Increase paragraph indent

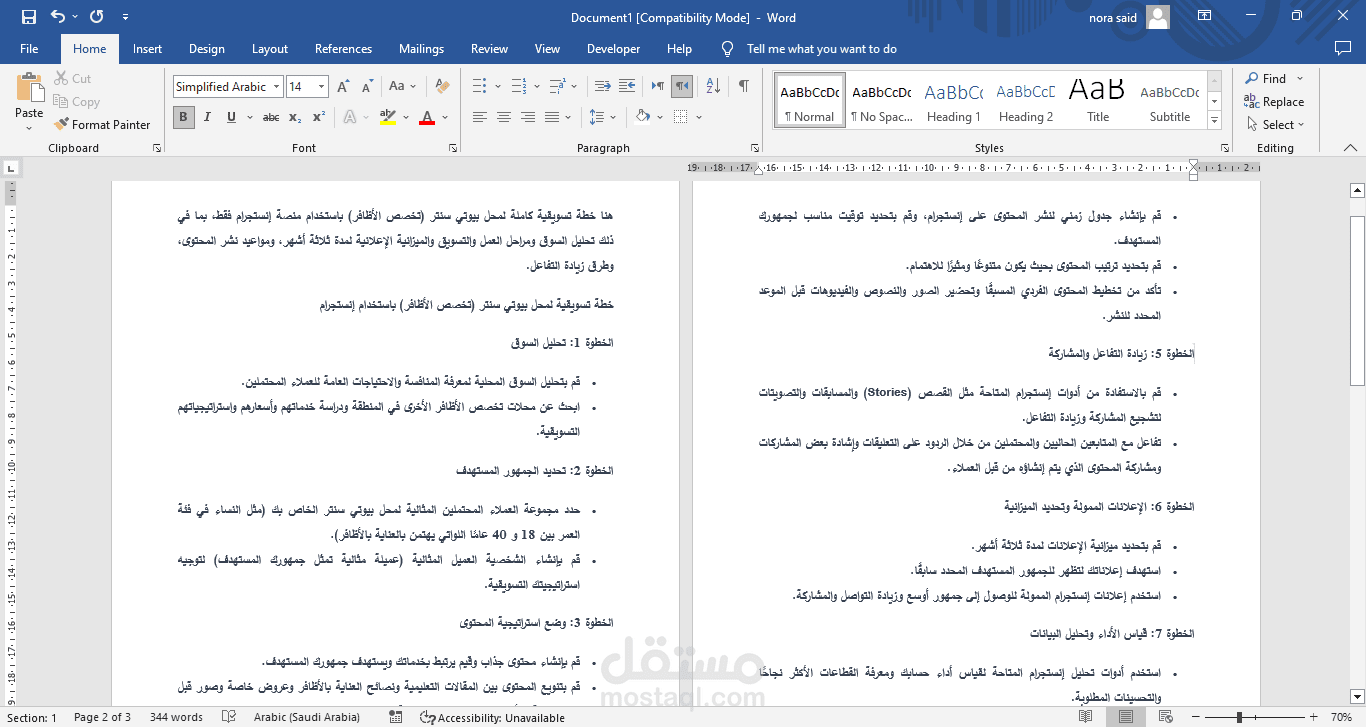[x=628, y=86]
